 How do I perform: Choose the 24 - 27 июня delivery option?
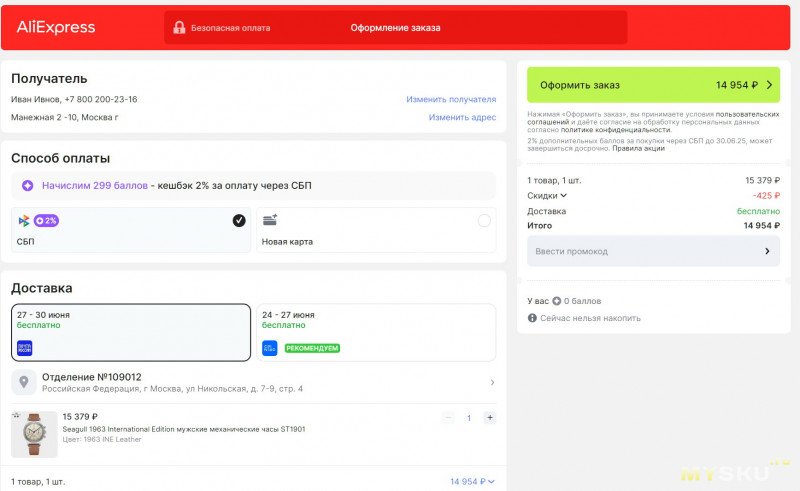[x=376, y=332]
